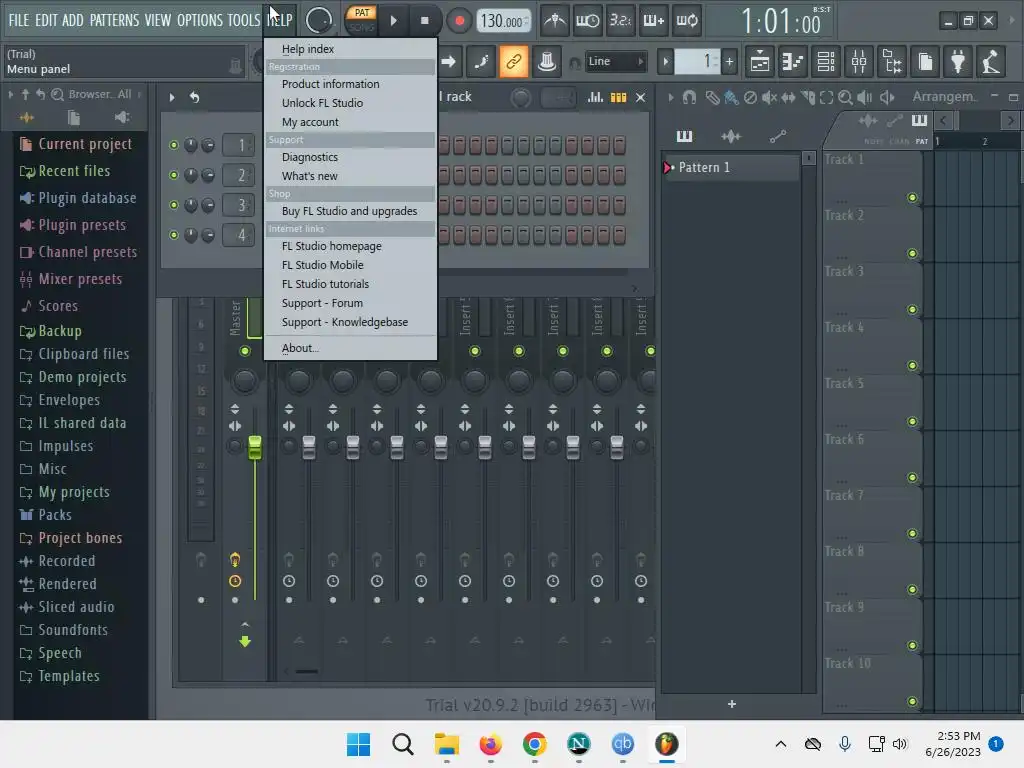Open the Mixer icon in toolbar
The height and width of the screenshot is (768, 1024).
coord(859,62)
